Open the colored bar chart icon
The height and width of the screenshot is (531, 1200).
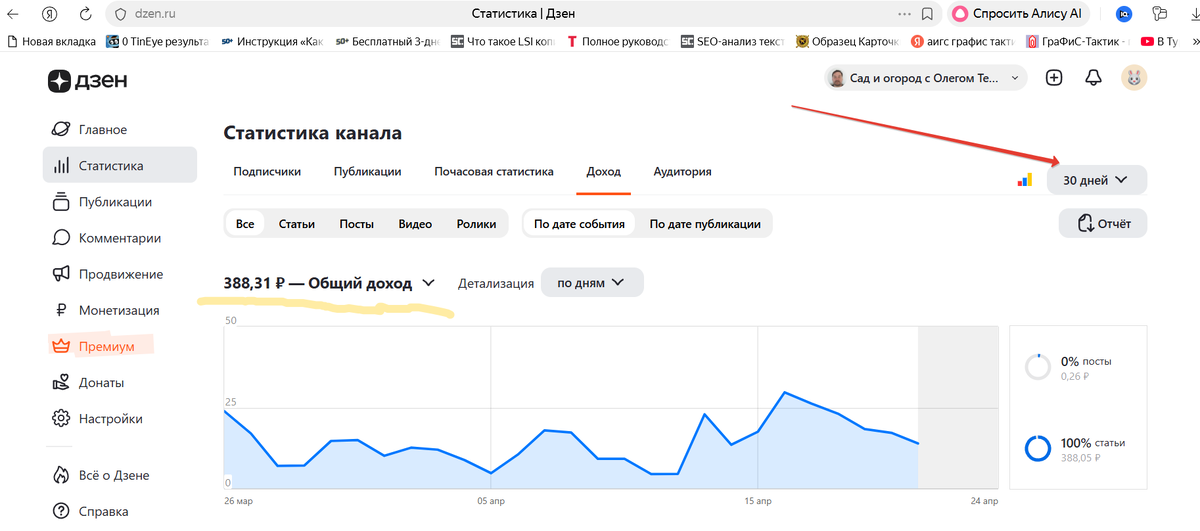point(1024,180)
